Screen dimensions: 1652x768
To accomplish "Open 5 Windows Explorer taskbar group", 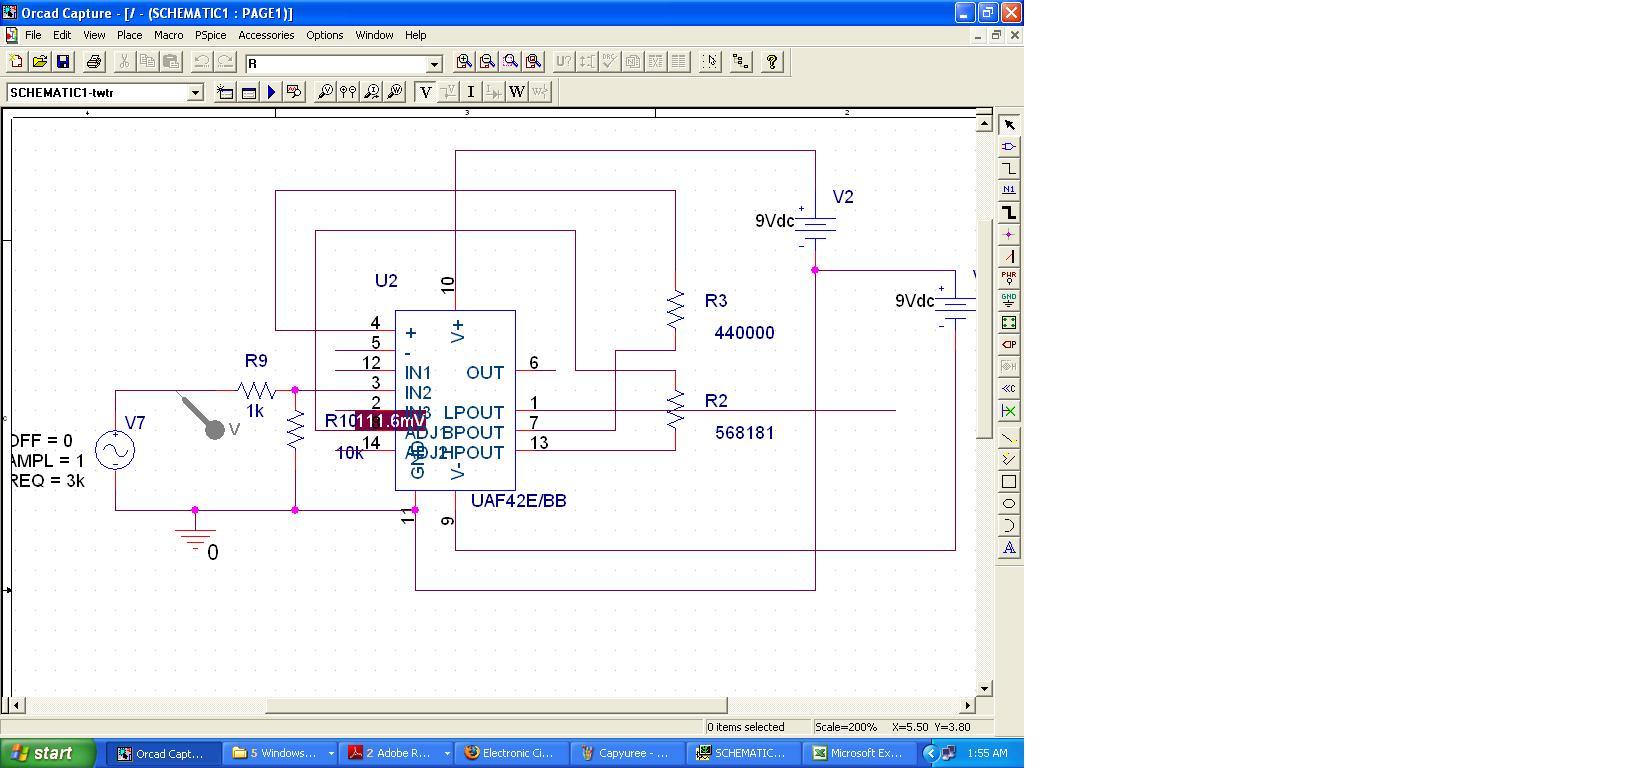I will [x=278, y=753].
